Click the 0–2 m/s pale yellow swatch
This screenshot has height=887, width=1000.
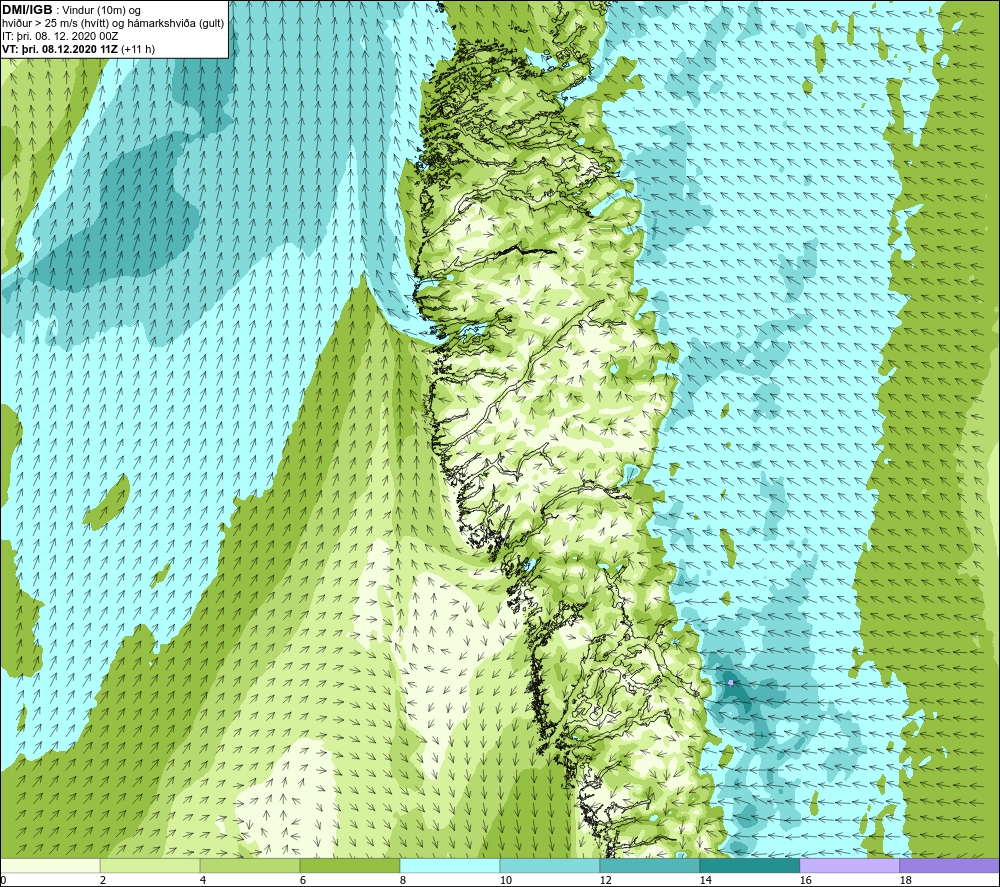pyautogui.click(x=50, y=865)
